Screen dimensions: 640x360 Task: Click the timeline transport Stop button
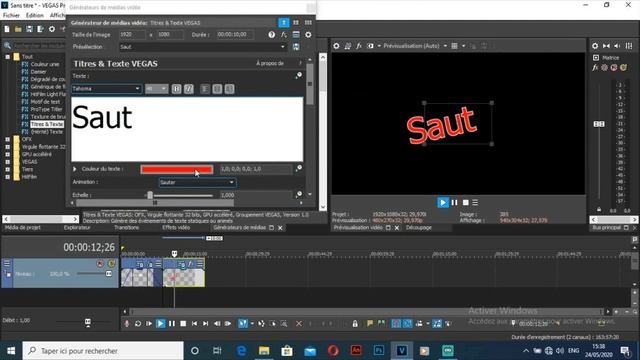pyautogui.click(x=183, y=324)
